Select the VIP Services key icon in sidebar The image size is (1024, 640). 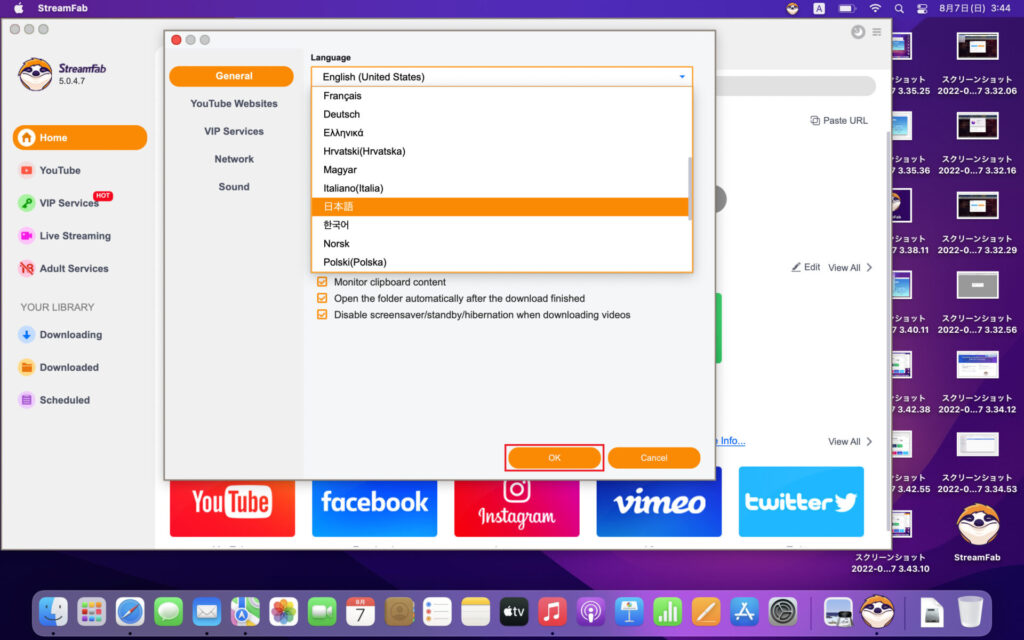pos(26,203)
